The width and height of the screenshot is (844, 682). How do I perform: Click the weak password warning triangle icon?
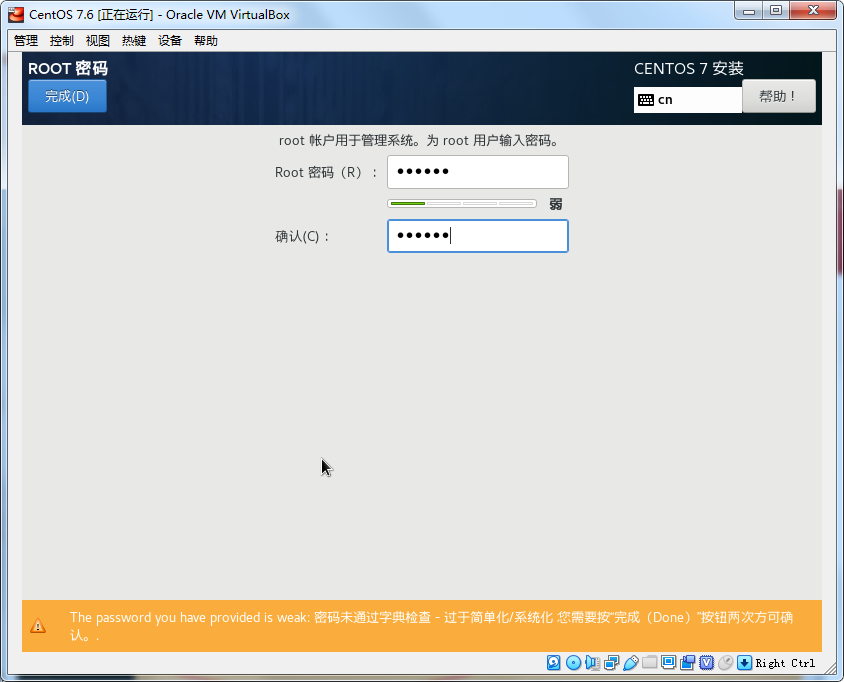click(x=38, y=626)
